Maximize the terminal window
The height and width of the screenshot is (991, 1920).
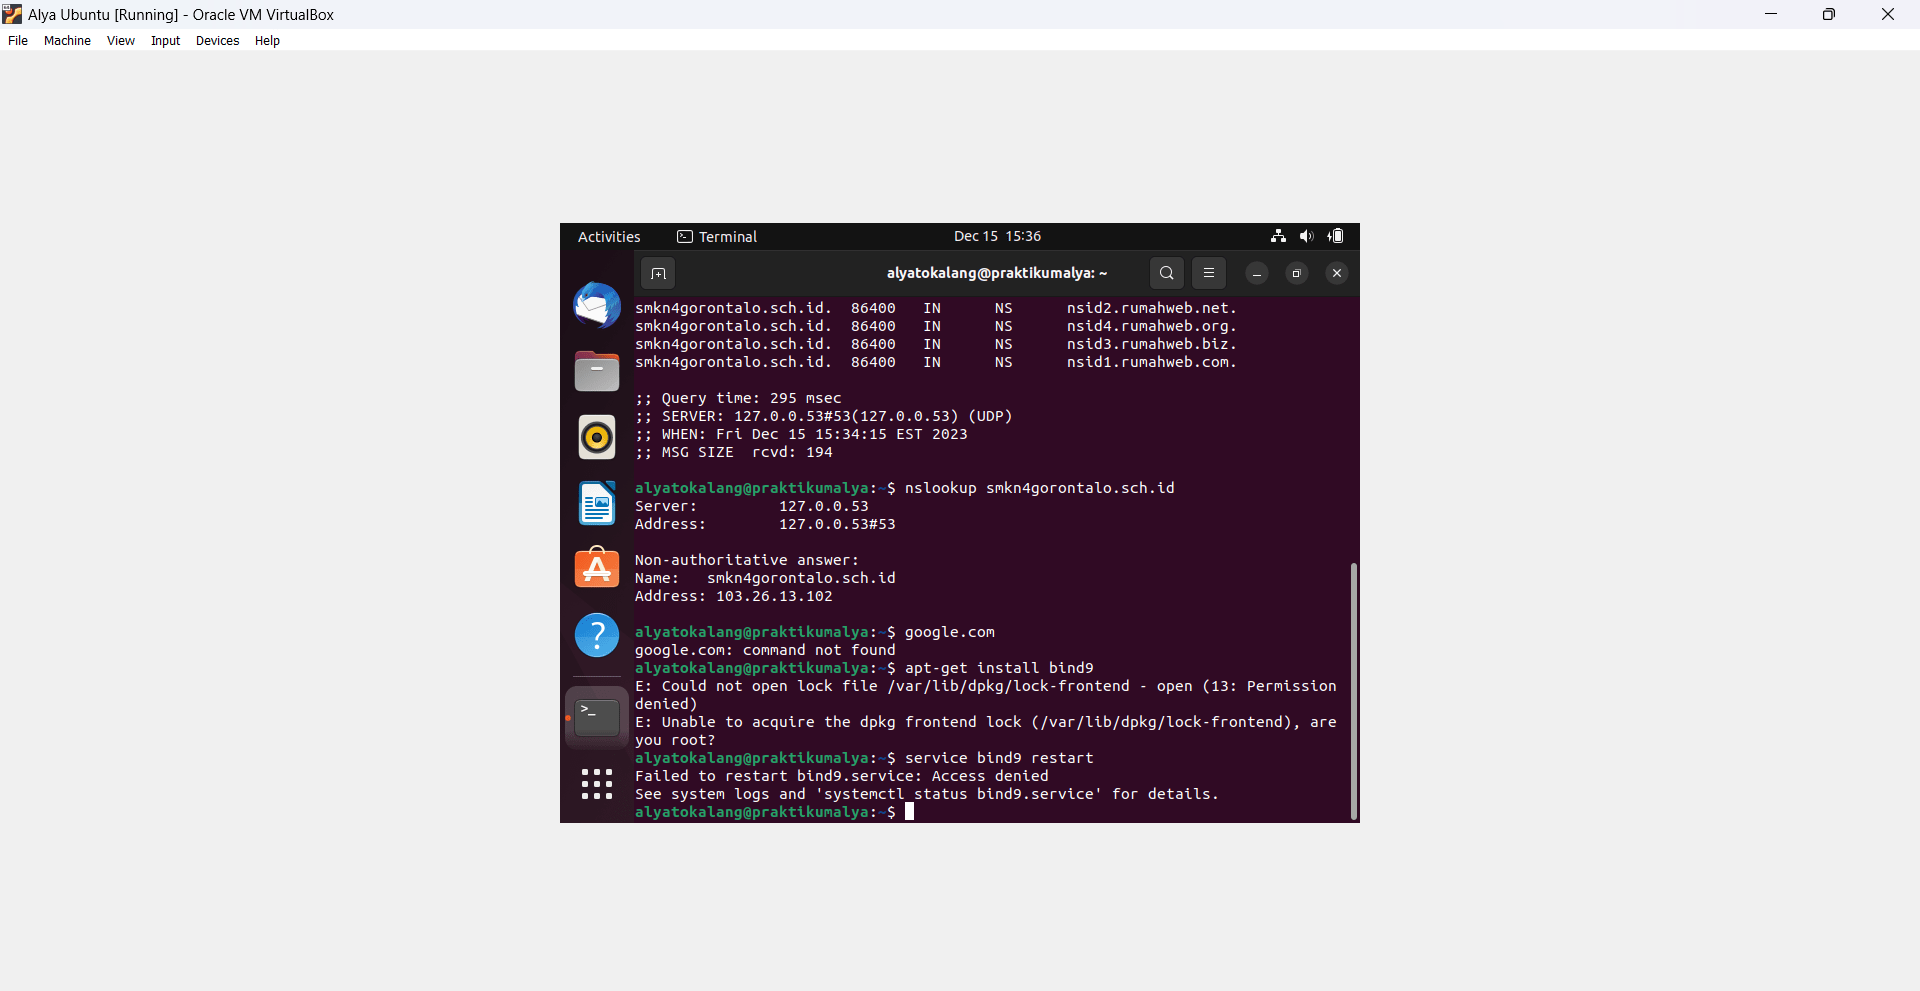[x=1297, y=273]
